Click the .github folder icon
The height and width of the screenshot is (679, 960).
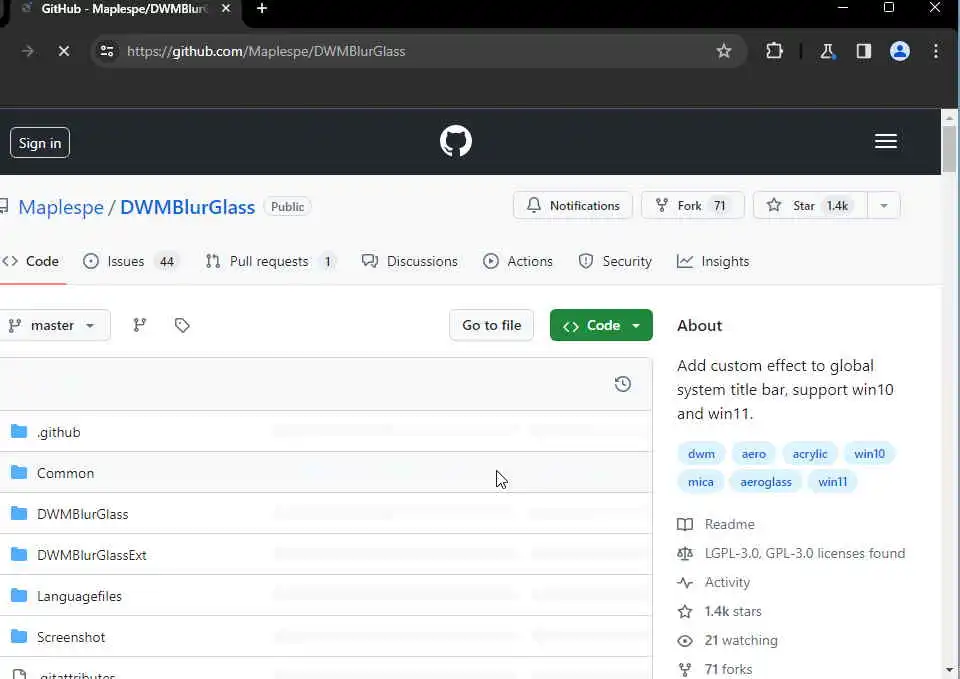tap(19, 432)
